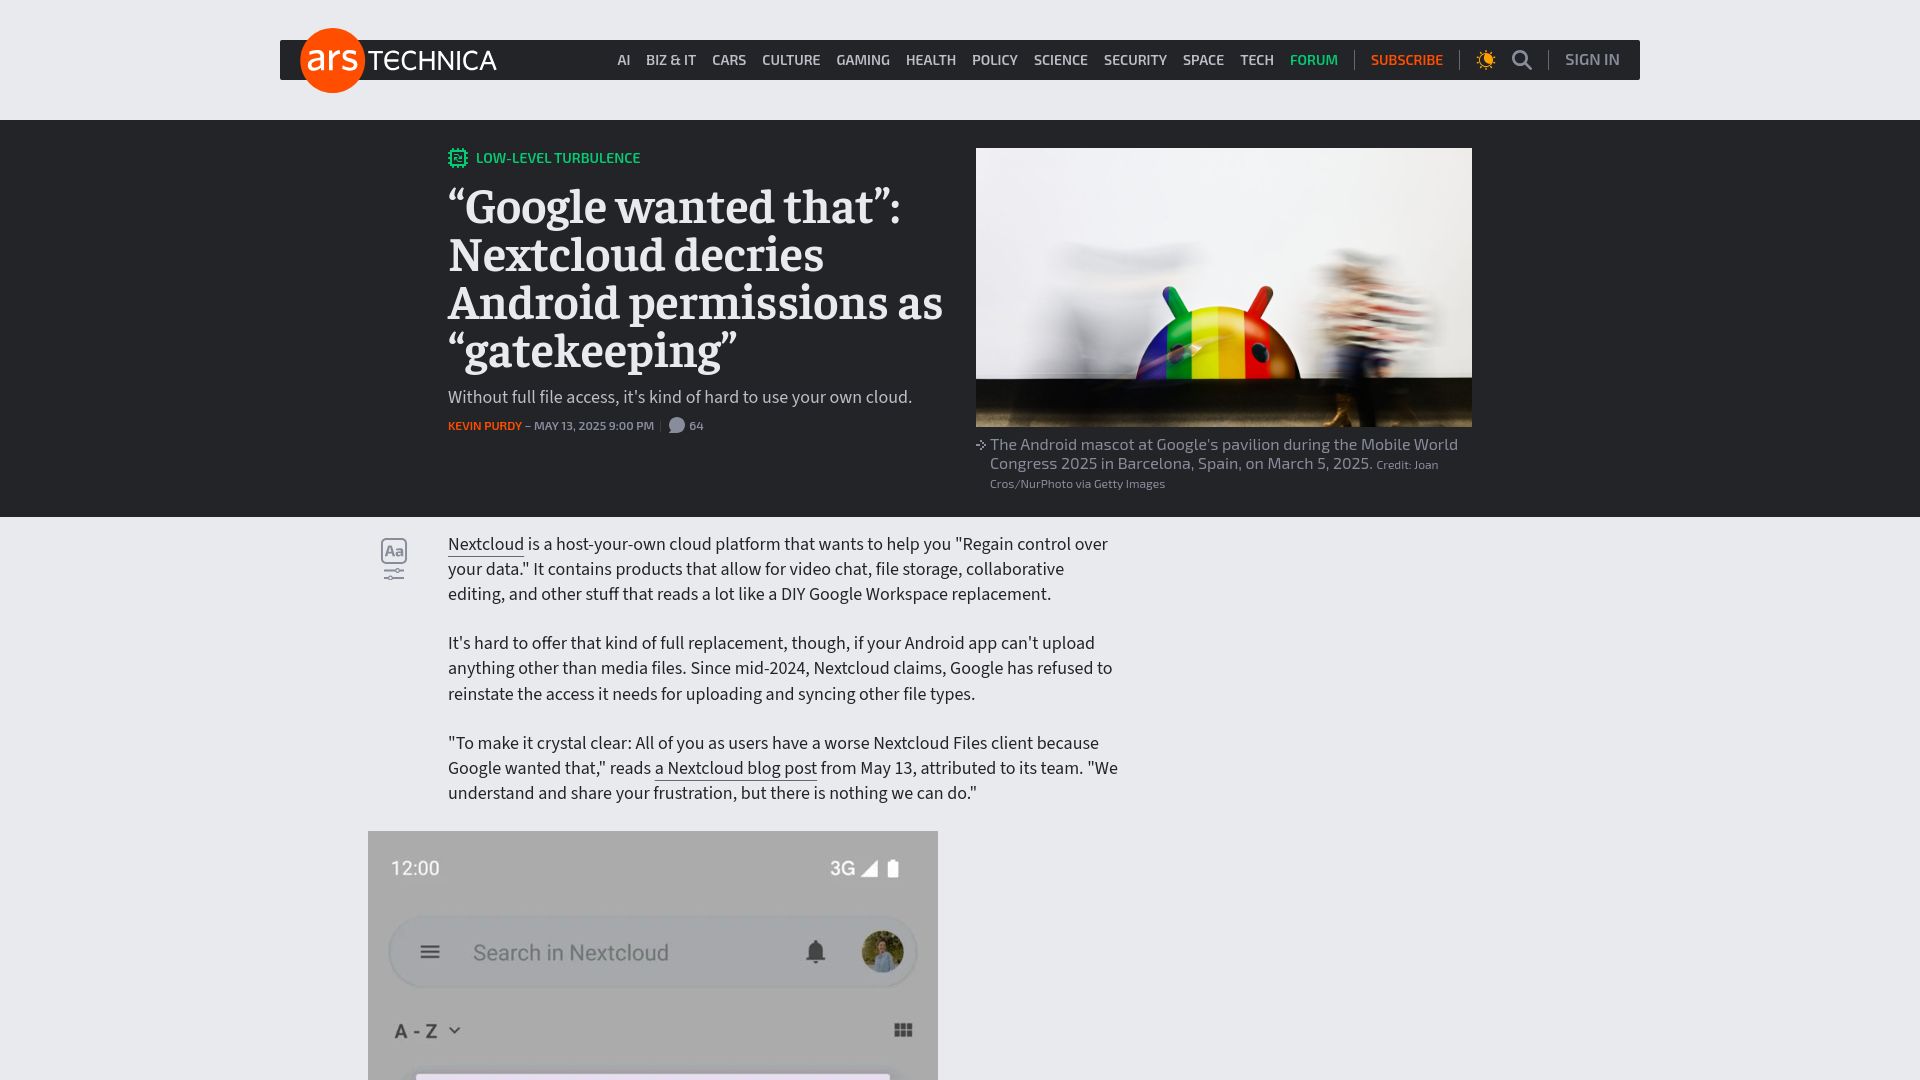Open the BIZ & IT section

click(x=671, y=60)
